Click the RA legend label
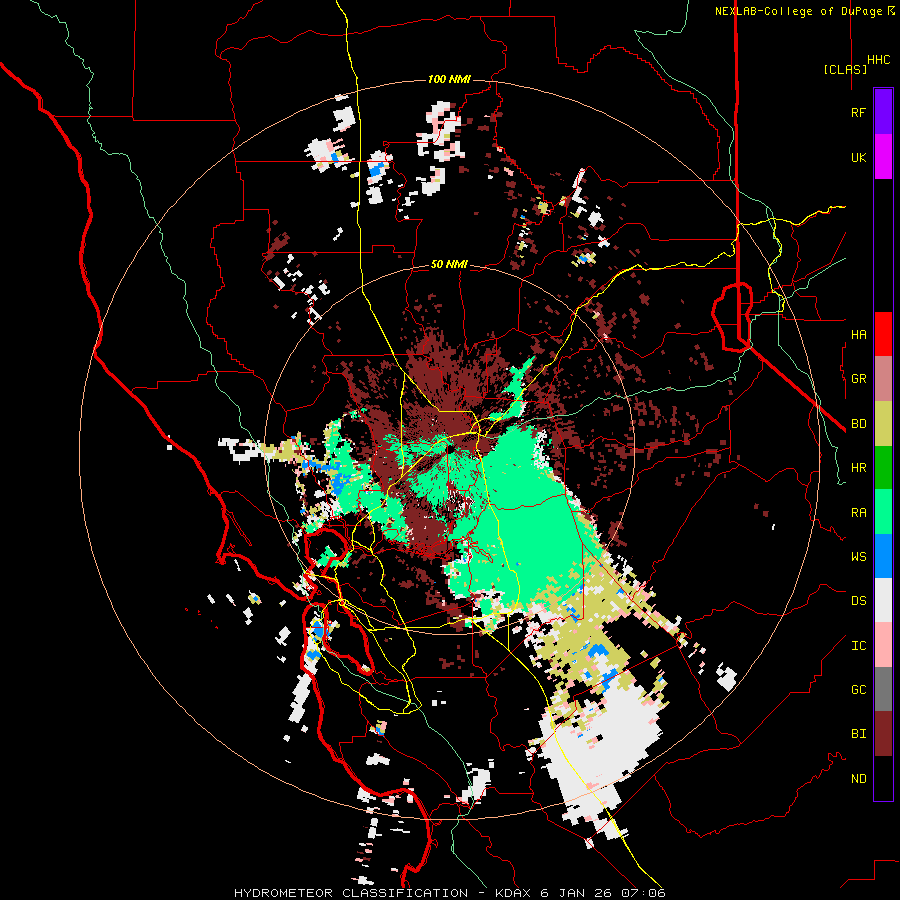The height and width of the screenshot is (900, 900). 858,513
